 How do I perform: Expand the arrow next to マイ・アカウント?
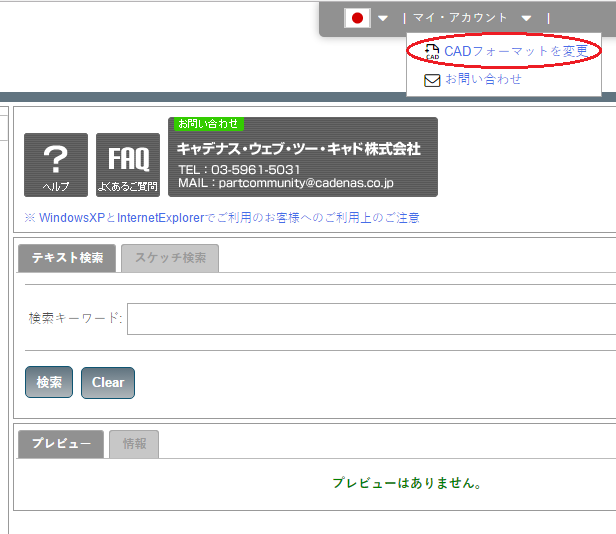point(526,18)
